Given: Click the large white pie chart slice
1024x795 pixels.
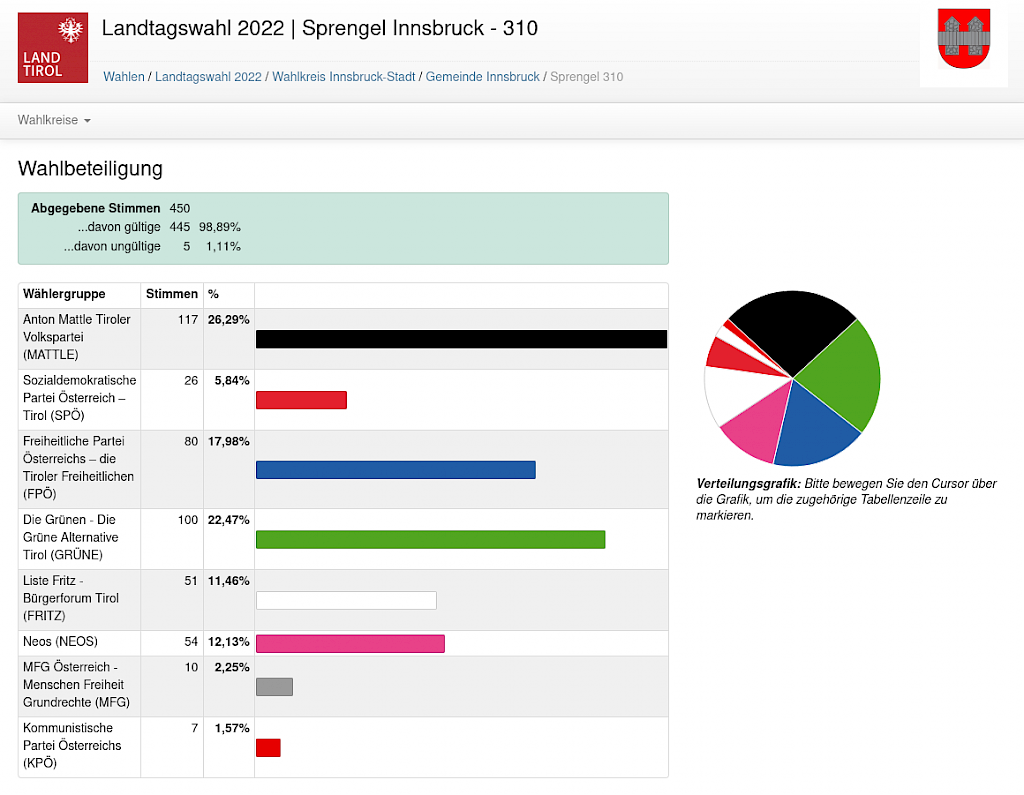Looking at the screenshot, I should (735, 394).
